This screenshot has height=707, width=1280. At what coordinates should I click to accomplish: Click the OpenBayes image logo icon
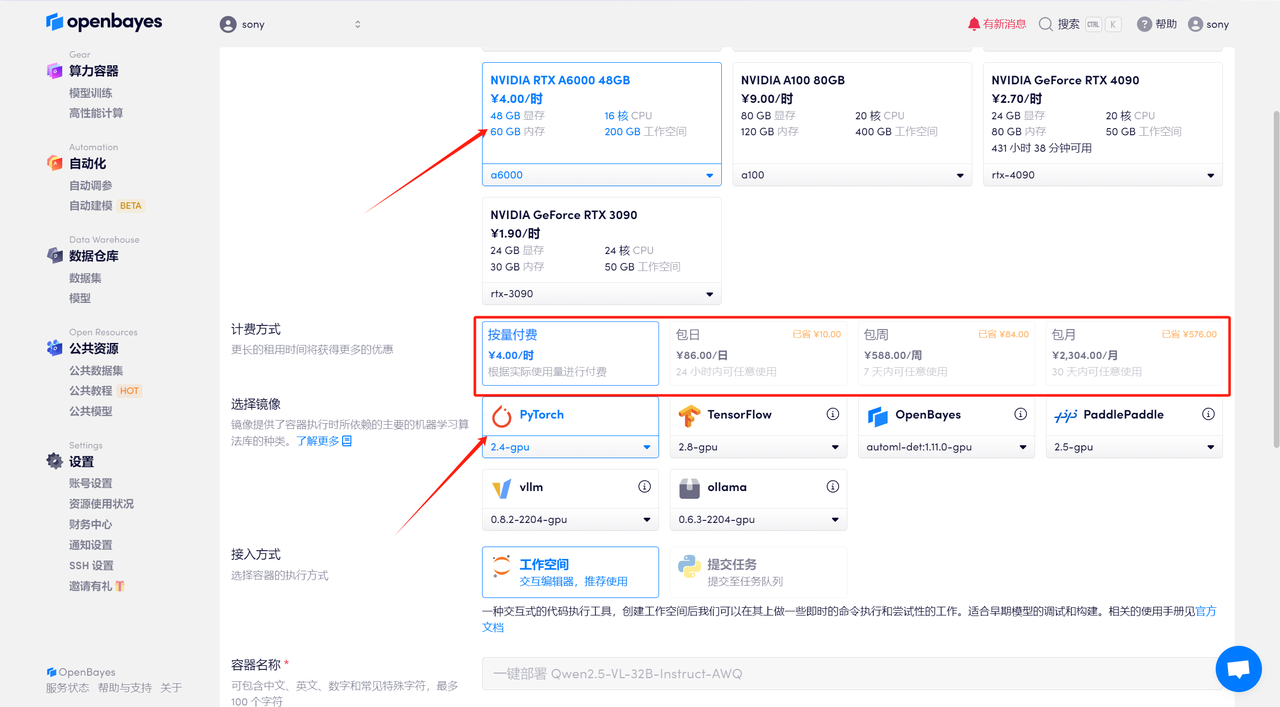click(x=878, y=415)
